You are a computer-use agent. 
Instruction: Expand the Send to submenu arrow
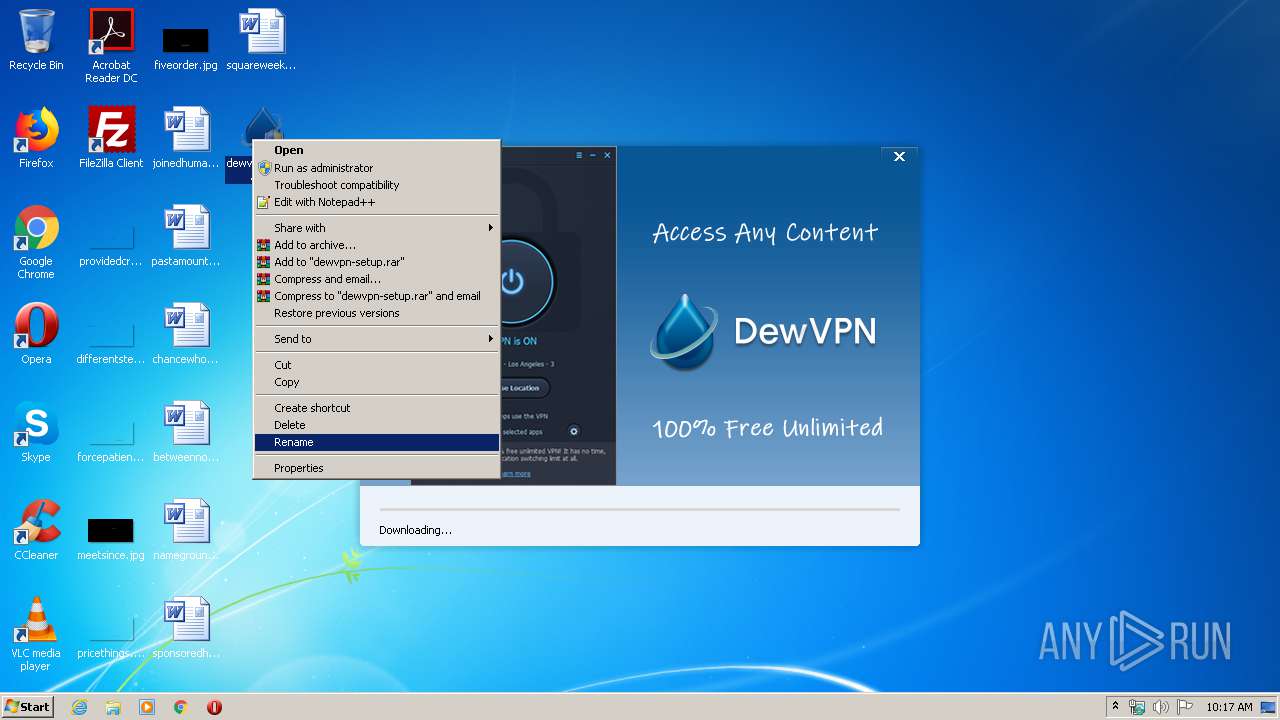click(491, 339)
